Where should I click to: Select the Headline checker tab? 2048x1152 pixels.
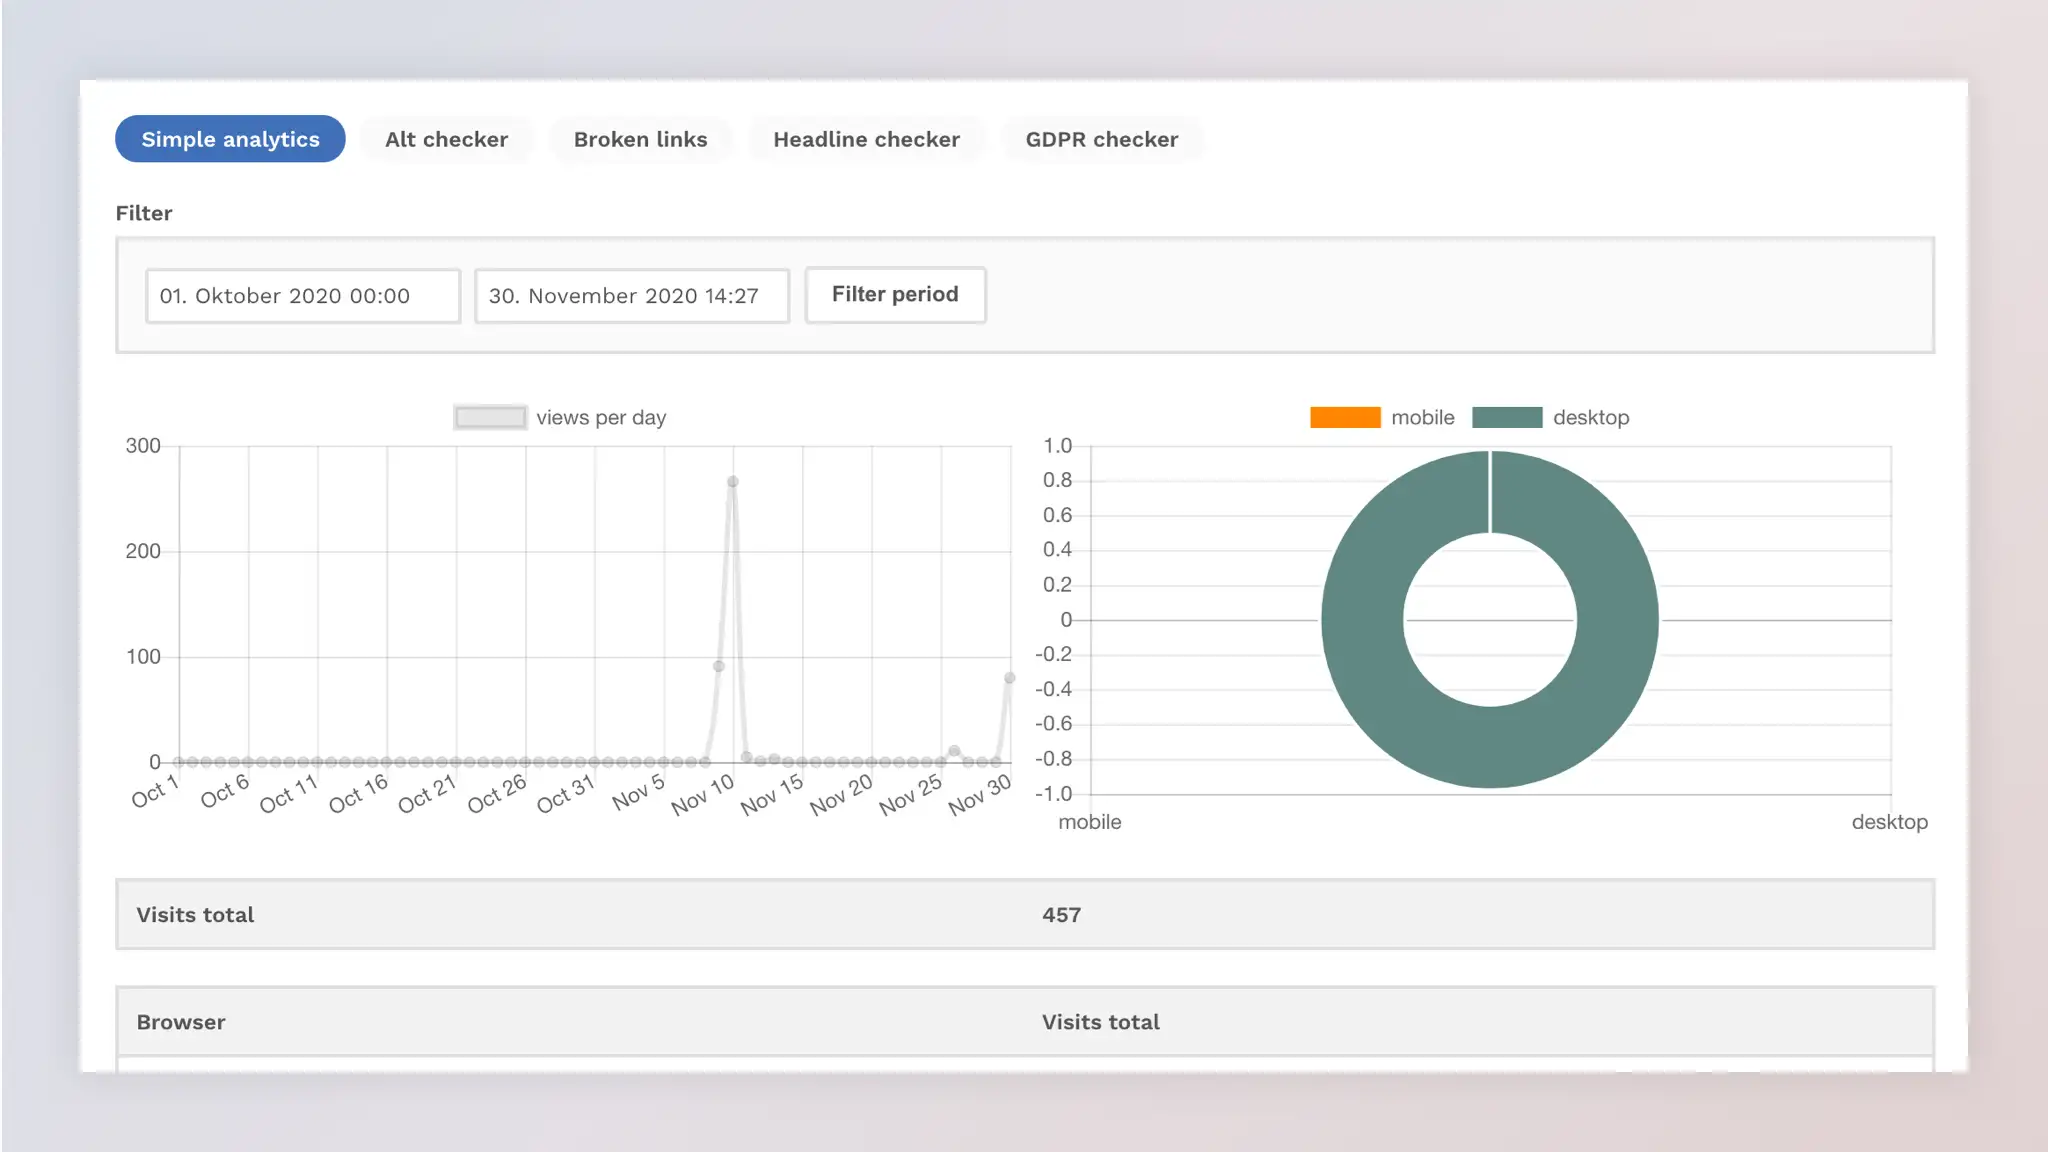[866, 139]
